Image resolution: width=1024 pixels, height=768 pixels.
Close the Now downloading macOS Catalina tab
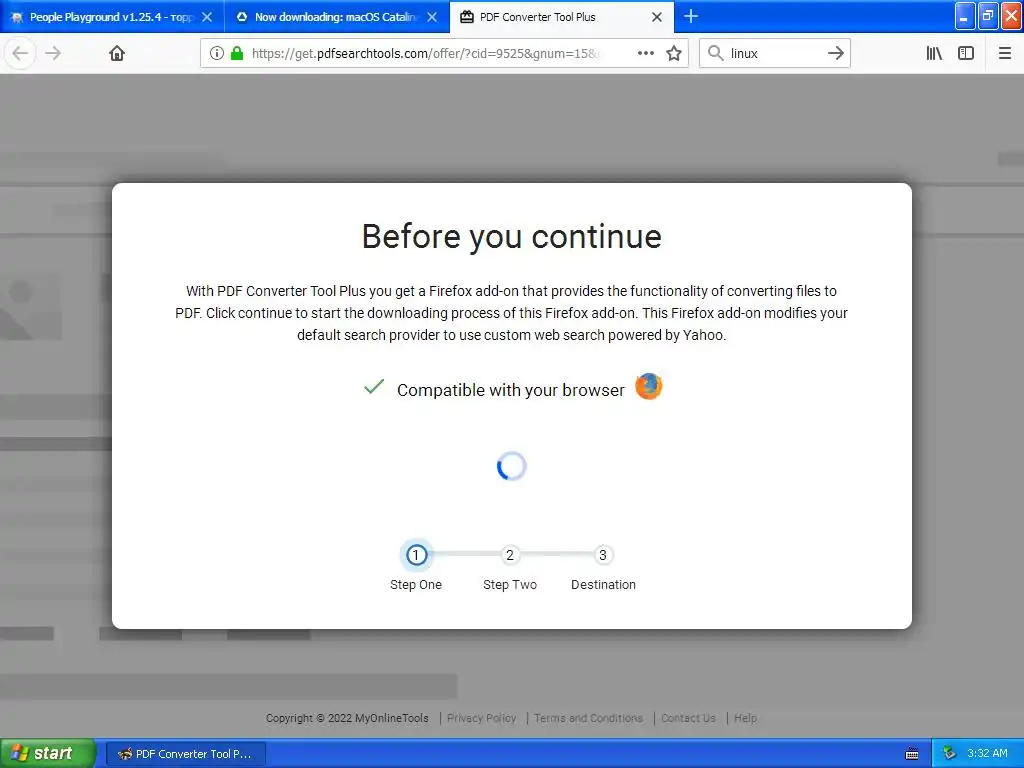432,17
